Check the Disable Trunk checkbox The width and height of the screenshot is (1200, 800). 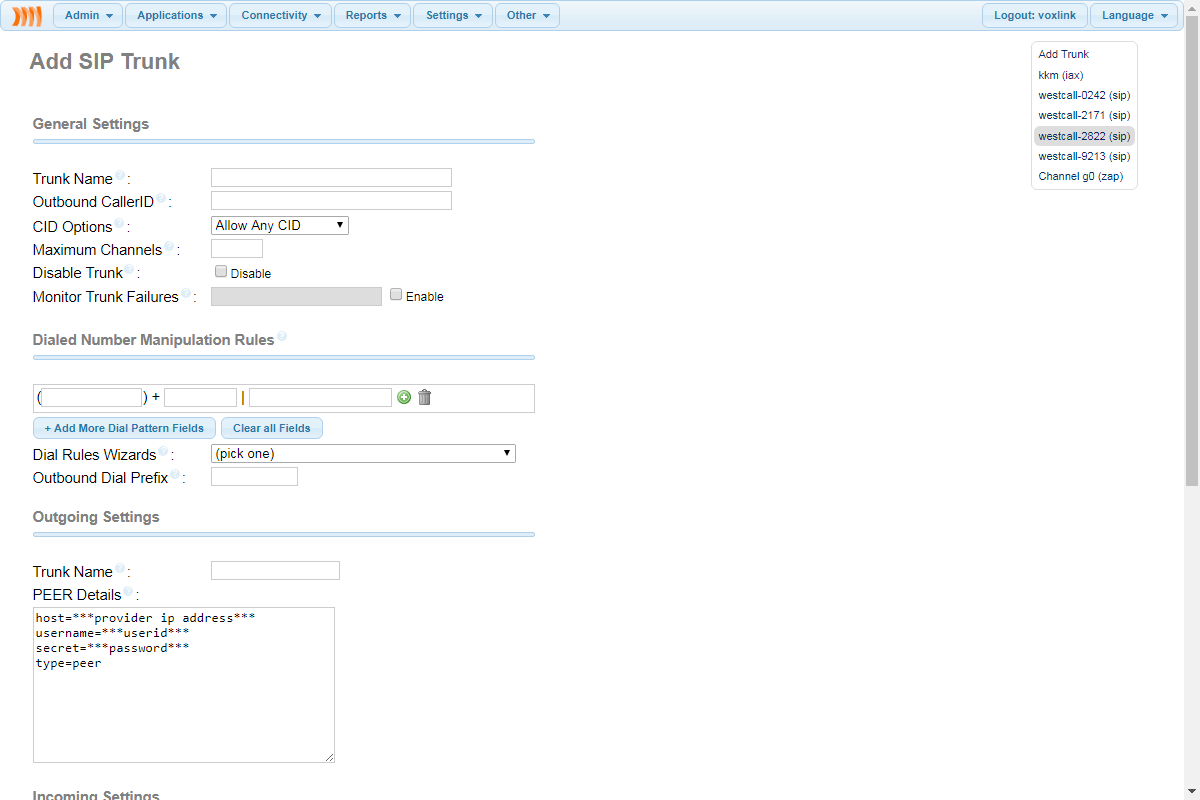point(221,271)
